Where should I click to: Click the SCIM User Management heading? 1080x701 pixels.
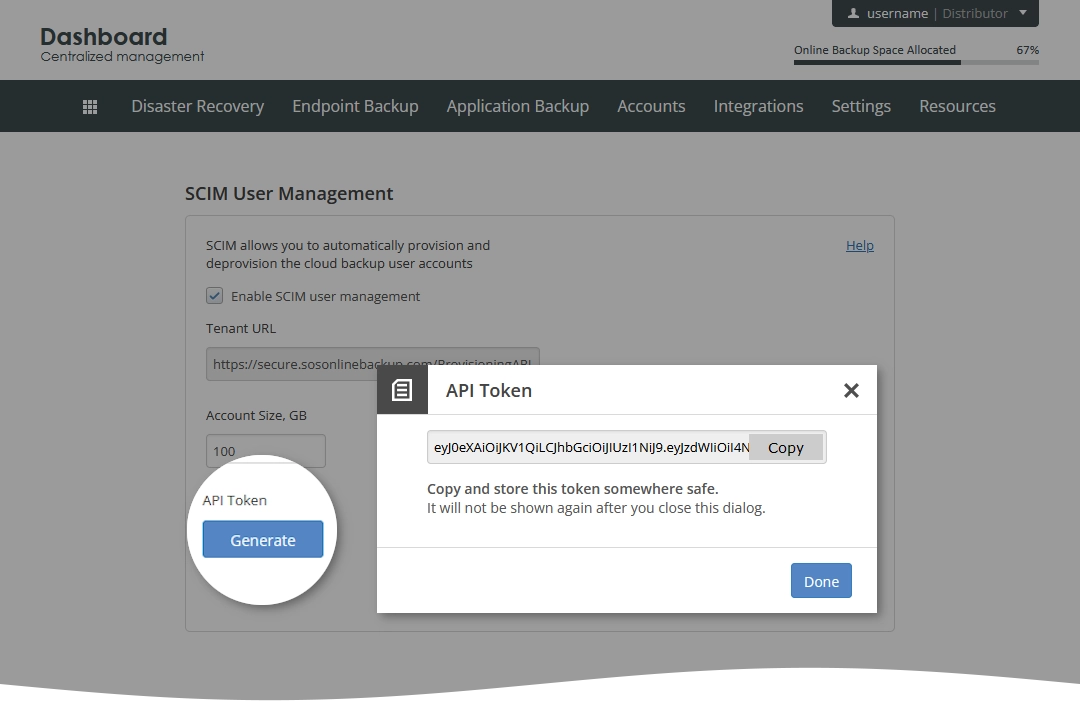[289, 193]
